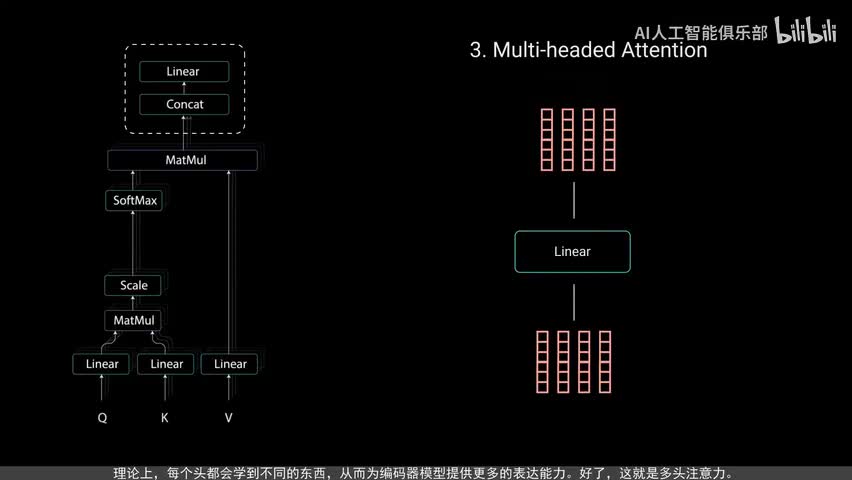
Task: Click the leftmost column in the upper vector grid
Action: coord(546,138)
